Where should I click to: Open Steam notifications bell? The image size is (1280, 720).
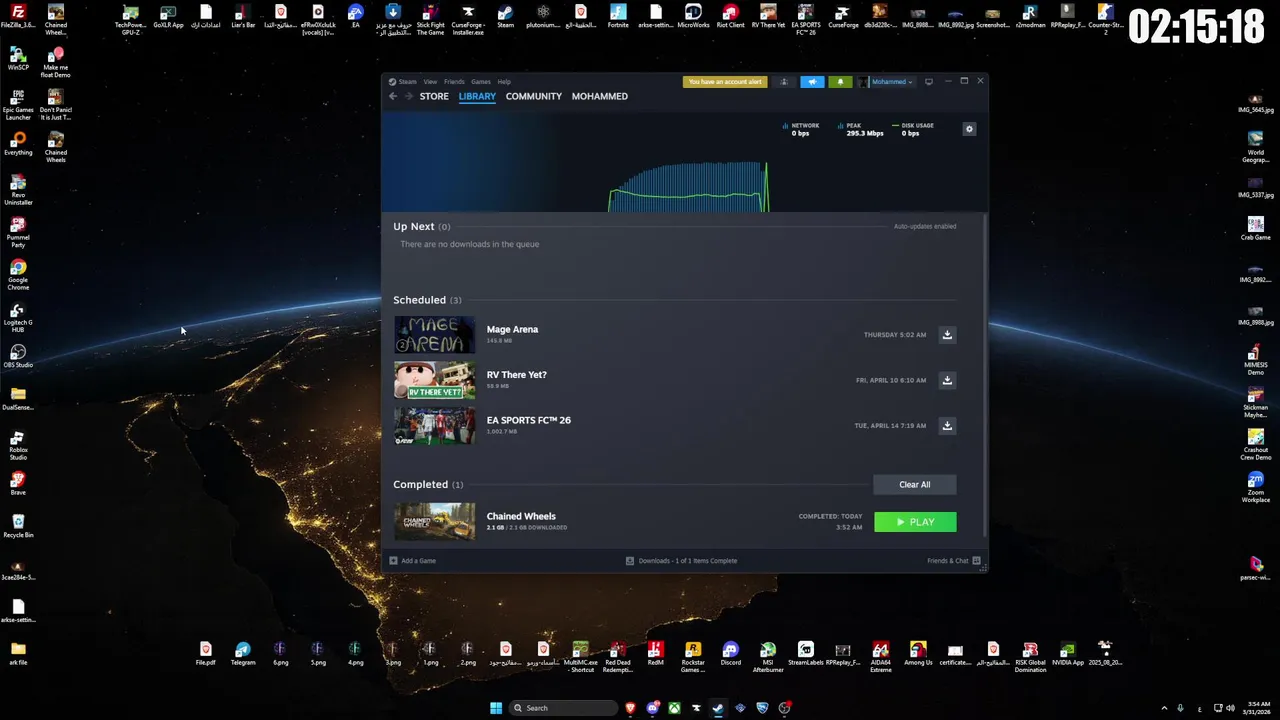840,82
